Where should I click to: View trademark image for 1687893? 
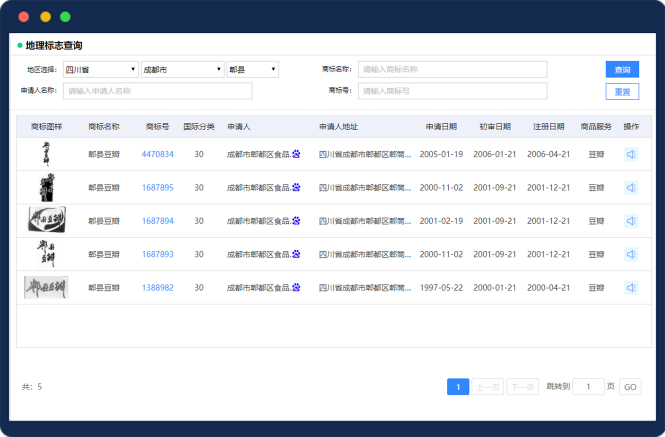pos(46,254)
